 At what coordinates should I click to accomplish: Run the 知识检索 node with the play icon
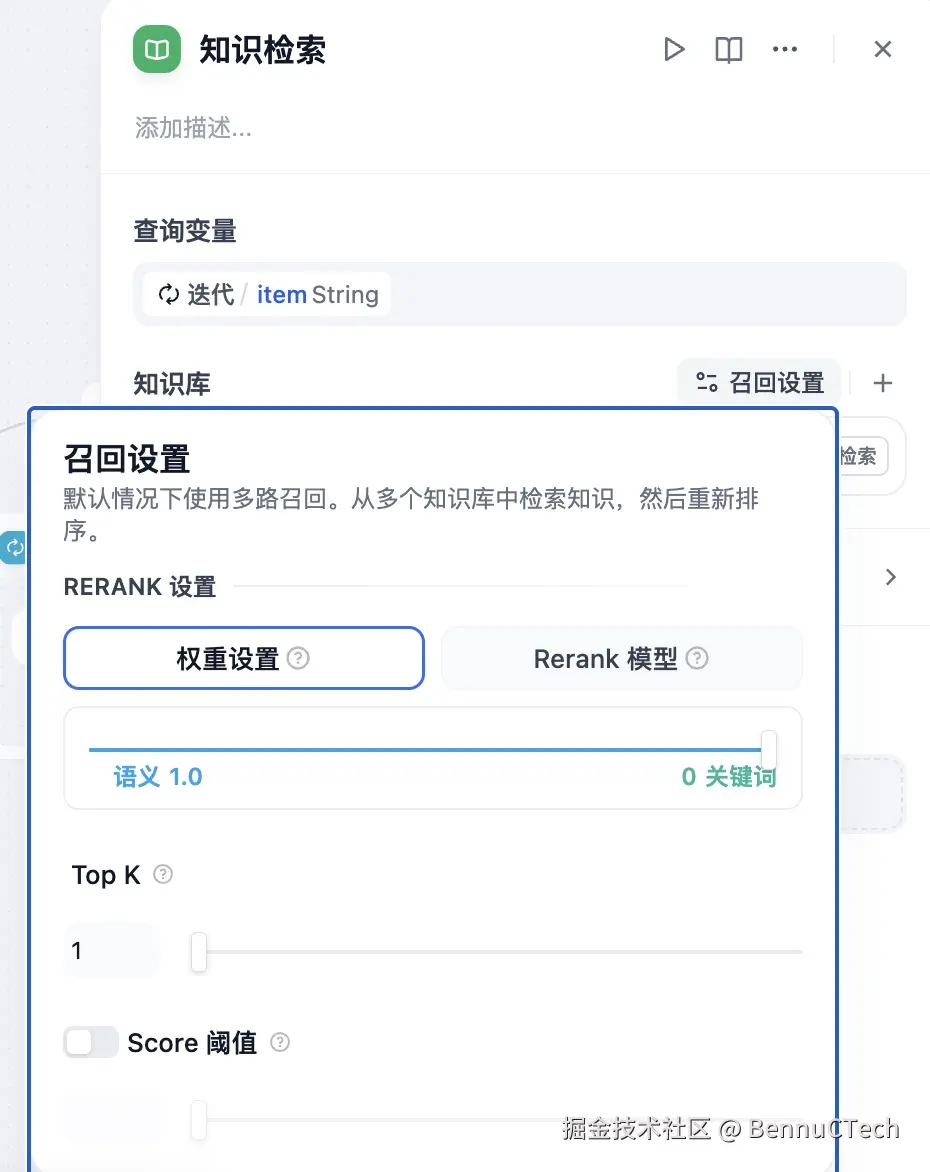674,48
